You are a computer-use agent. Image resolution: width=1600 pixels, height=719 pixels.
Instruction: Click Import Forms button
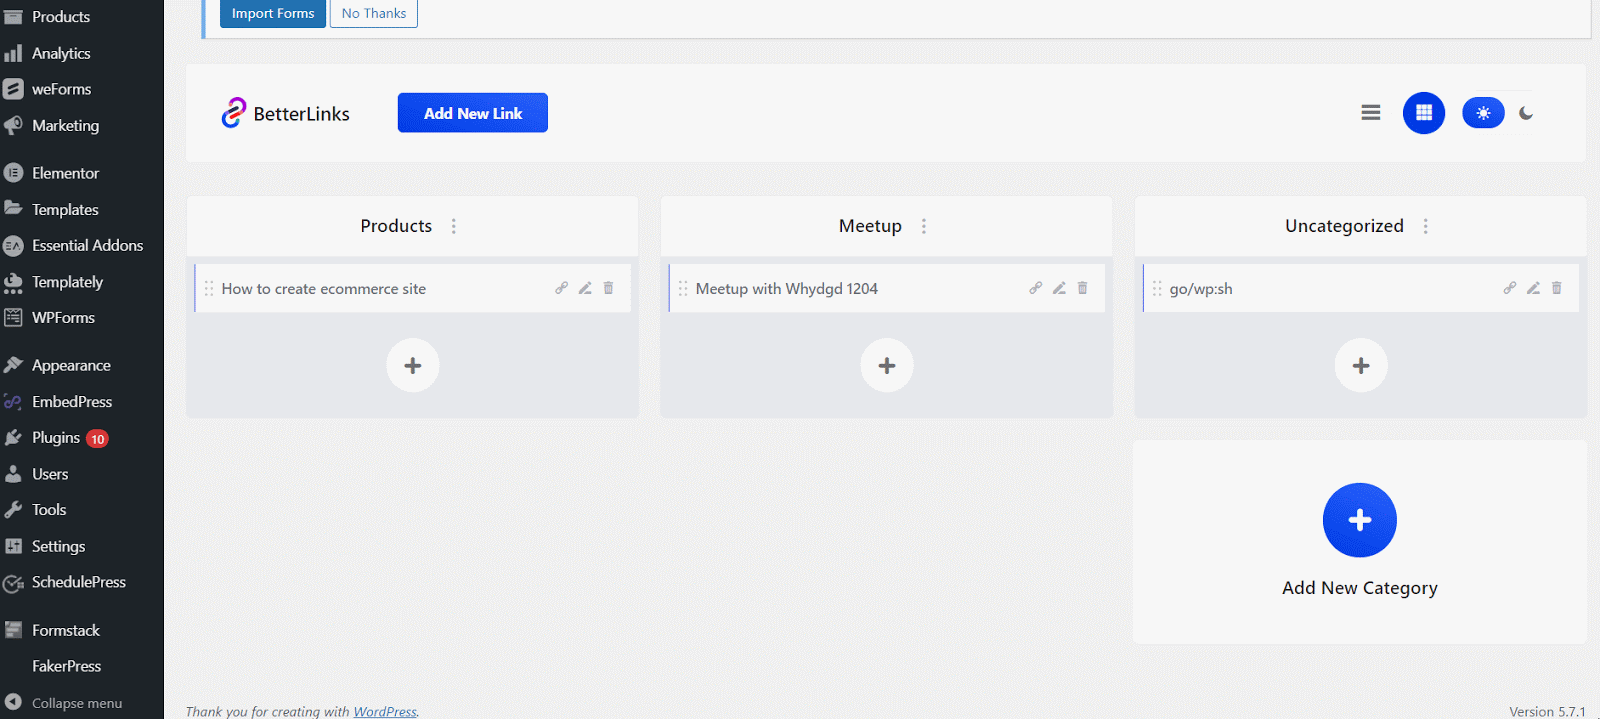[x=273, y=13]
